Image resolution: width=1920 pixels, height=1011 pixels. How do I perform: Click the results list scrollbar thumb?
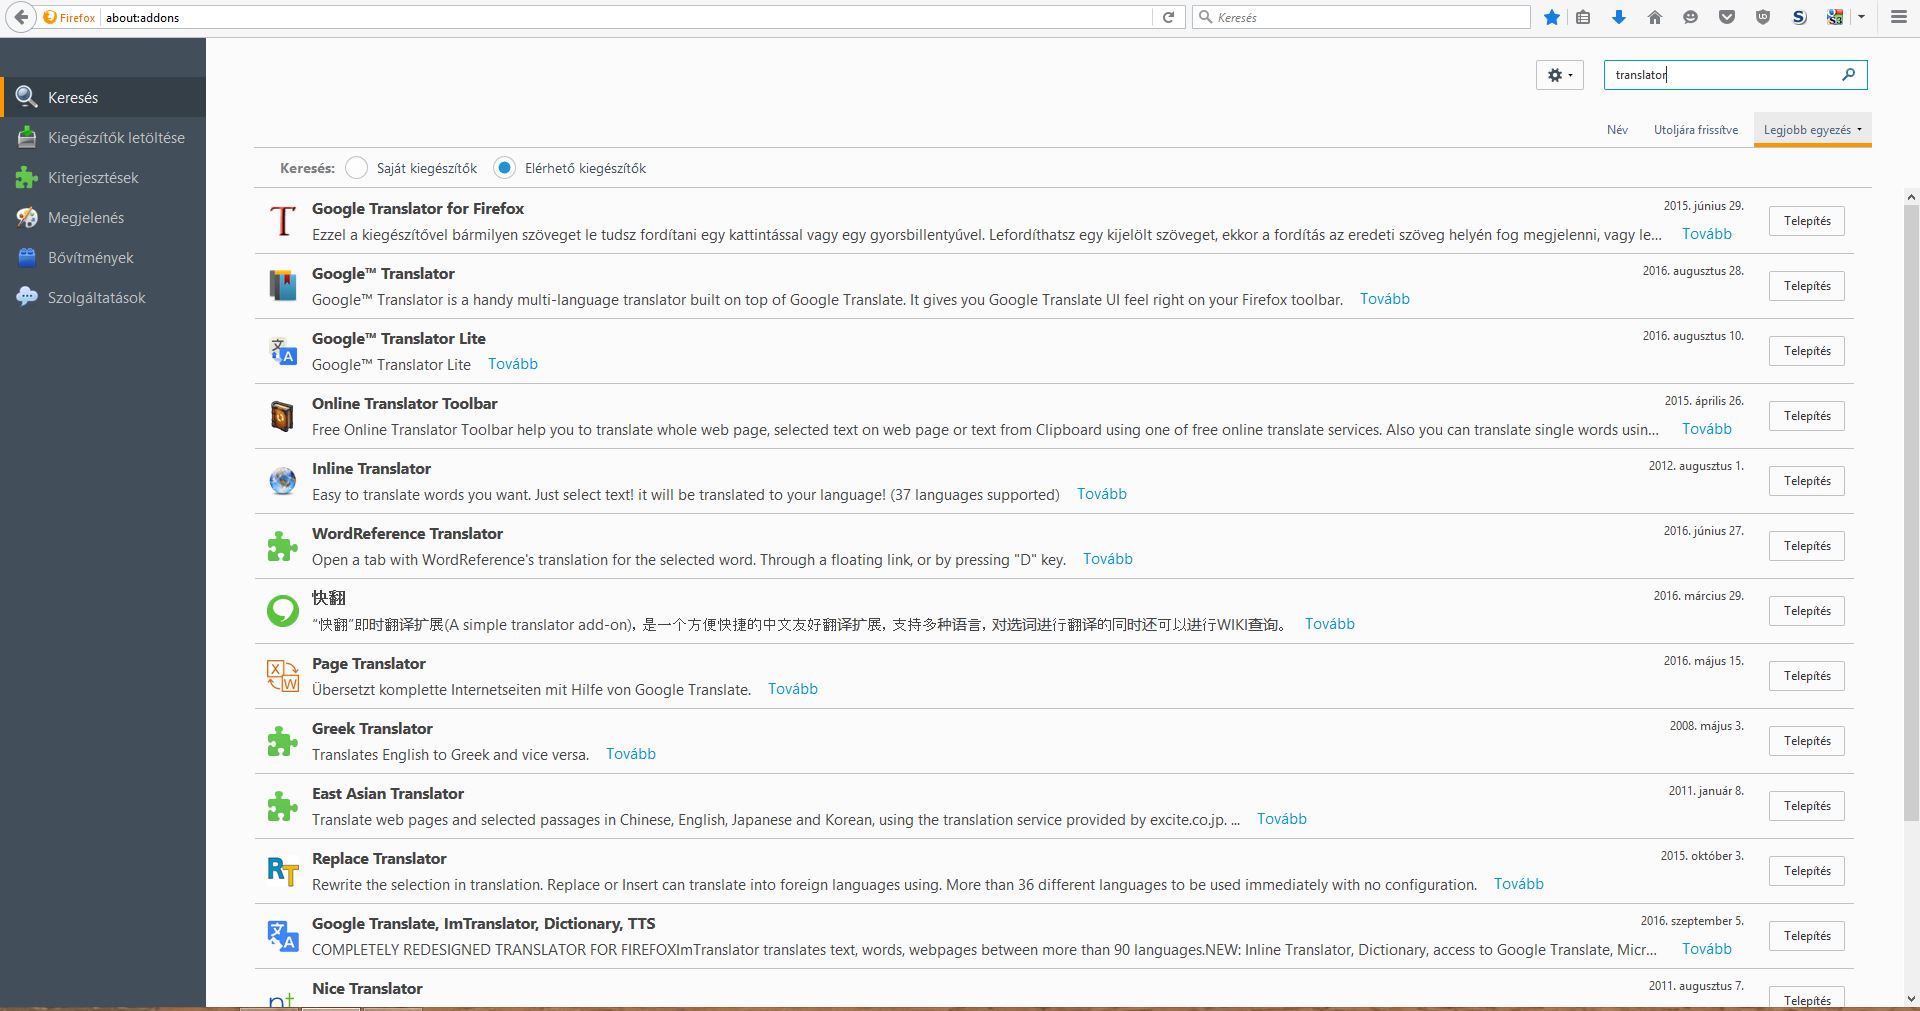(1911, 512)
